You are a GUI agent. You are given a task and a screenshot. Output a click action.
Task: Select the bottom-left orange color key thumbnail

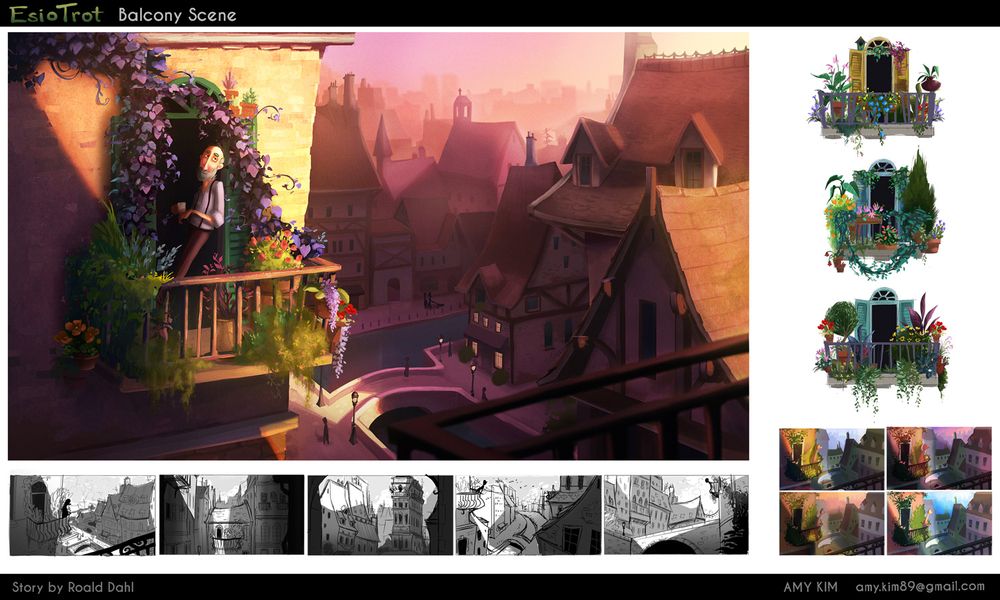[x=832, y=523]
